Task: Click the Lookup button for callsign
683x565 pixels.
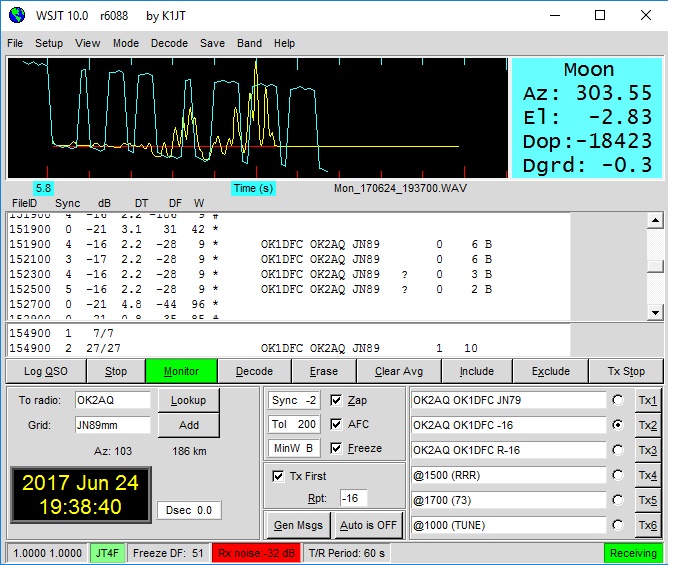Action: (188, 400)
